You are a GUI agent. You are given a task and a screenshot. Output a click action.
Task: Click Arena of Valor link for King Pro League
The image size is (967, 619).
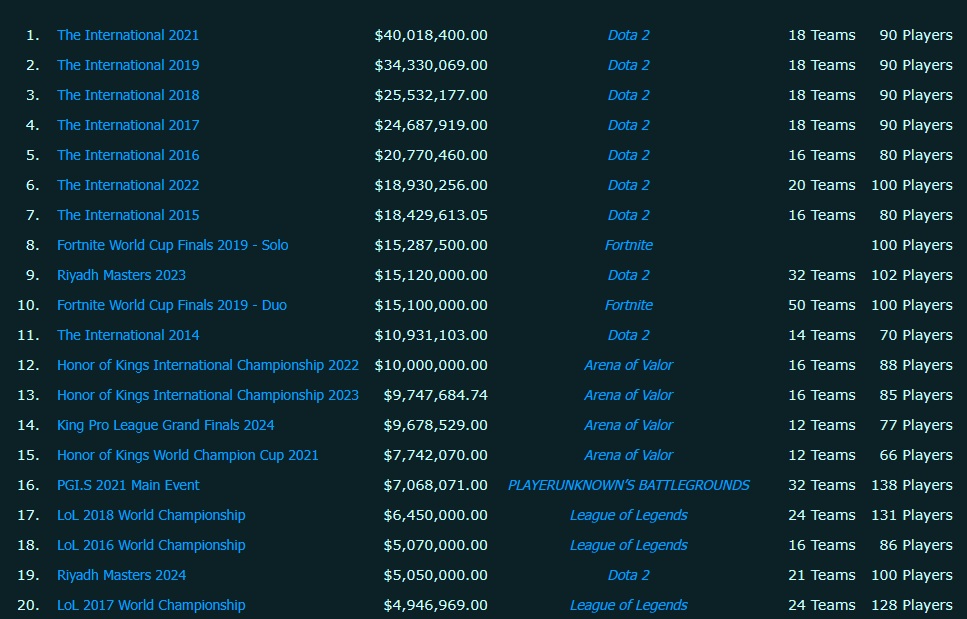(628, 425)
